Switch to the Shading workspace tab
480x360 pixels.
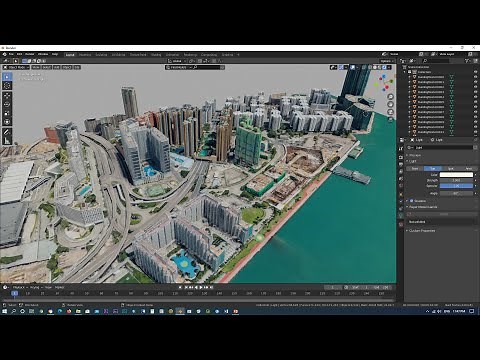(156, 55)
